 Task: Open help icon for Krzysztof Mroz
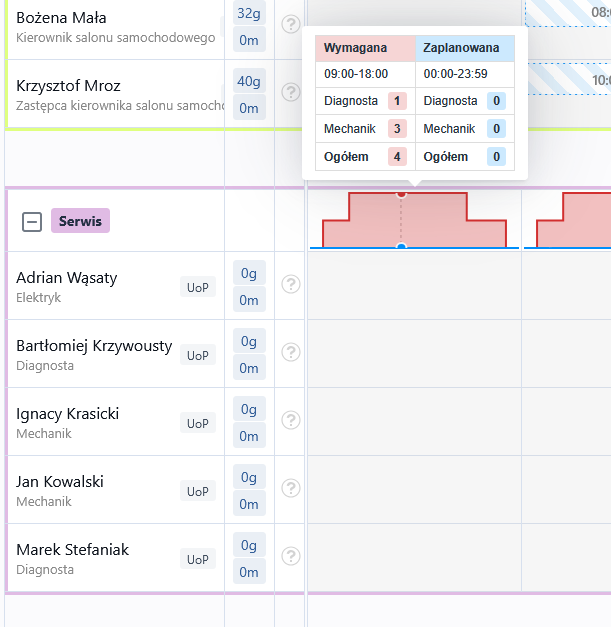click(x=291, y=92)
